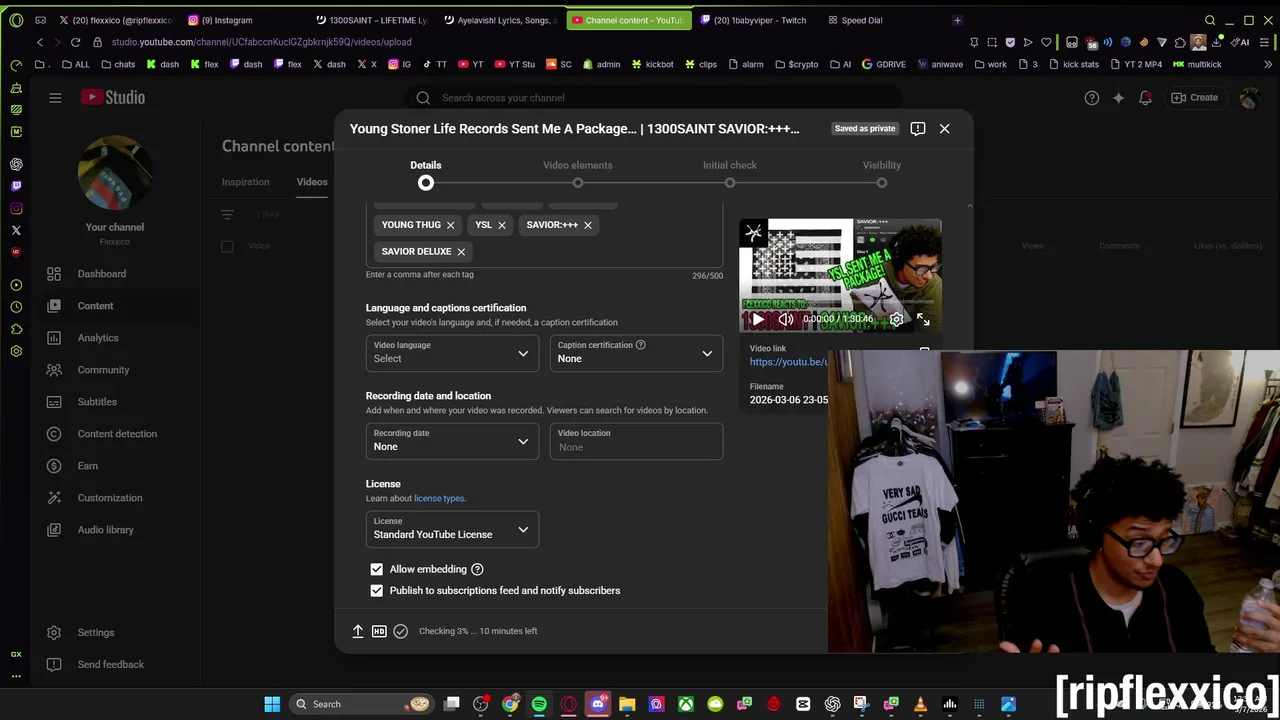
Task: Click the help icon beside Allow embedding
Action: tap(477, 569)
